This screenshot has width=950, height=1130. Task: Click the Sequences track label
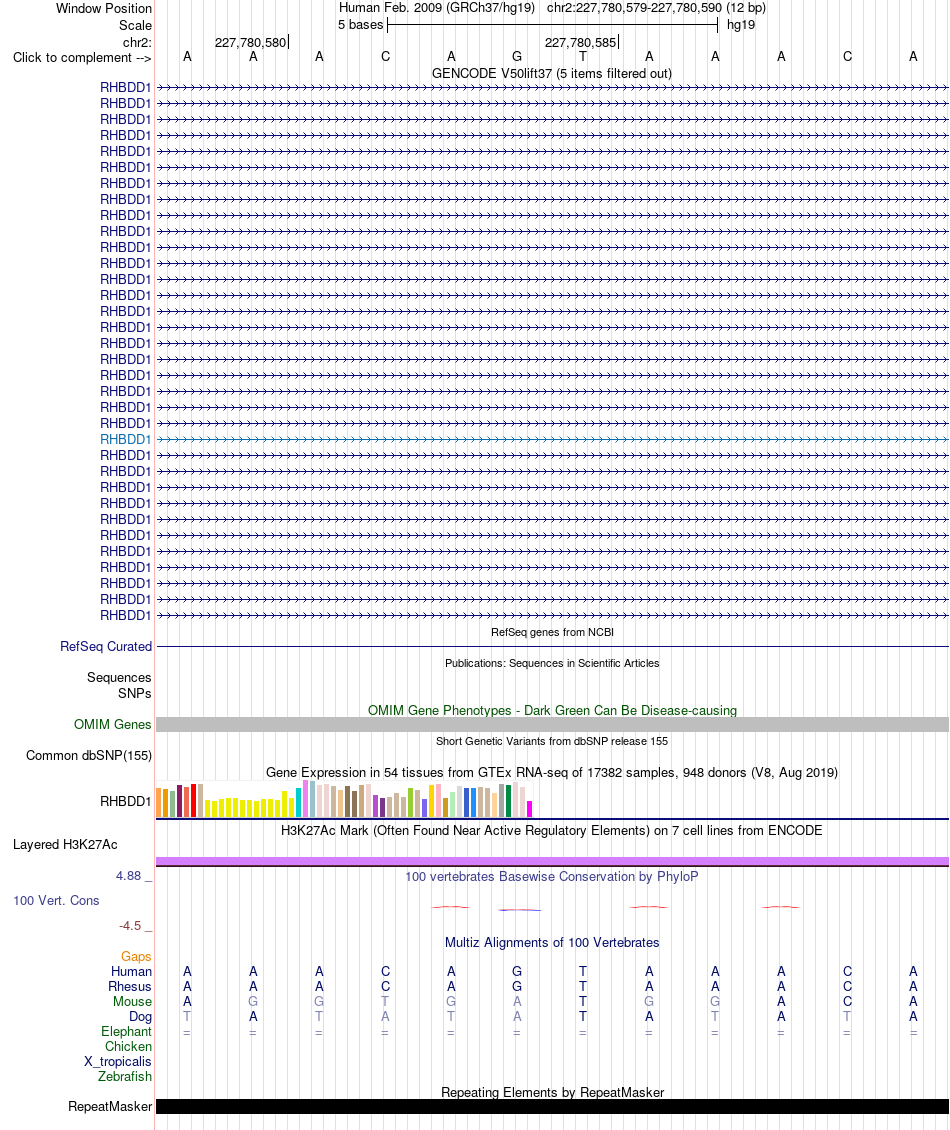(119, 677)
